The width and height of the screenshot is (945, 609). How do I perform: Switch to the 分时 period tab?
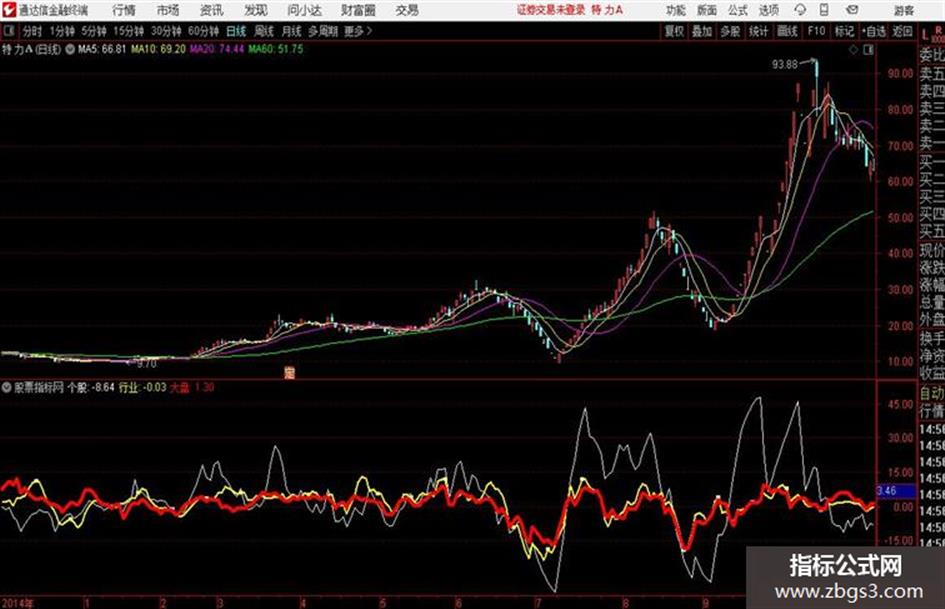coord(32,31)
